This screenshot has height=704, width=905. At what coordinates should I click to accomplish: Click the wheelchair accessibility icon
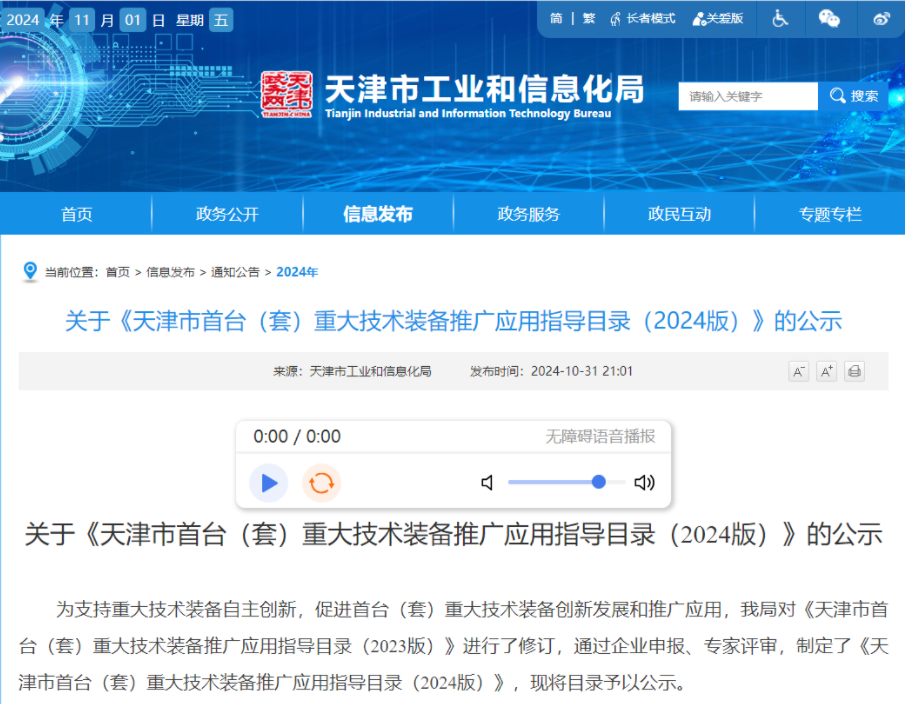point(780,18)
